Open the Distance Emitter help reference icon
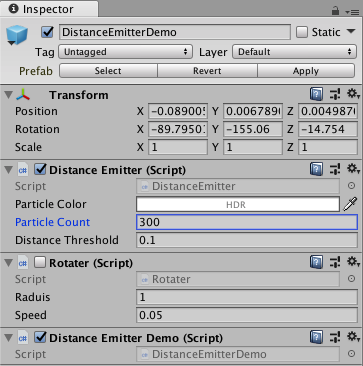Viewport: 363px width, 366px height. pos(316,170)
